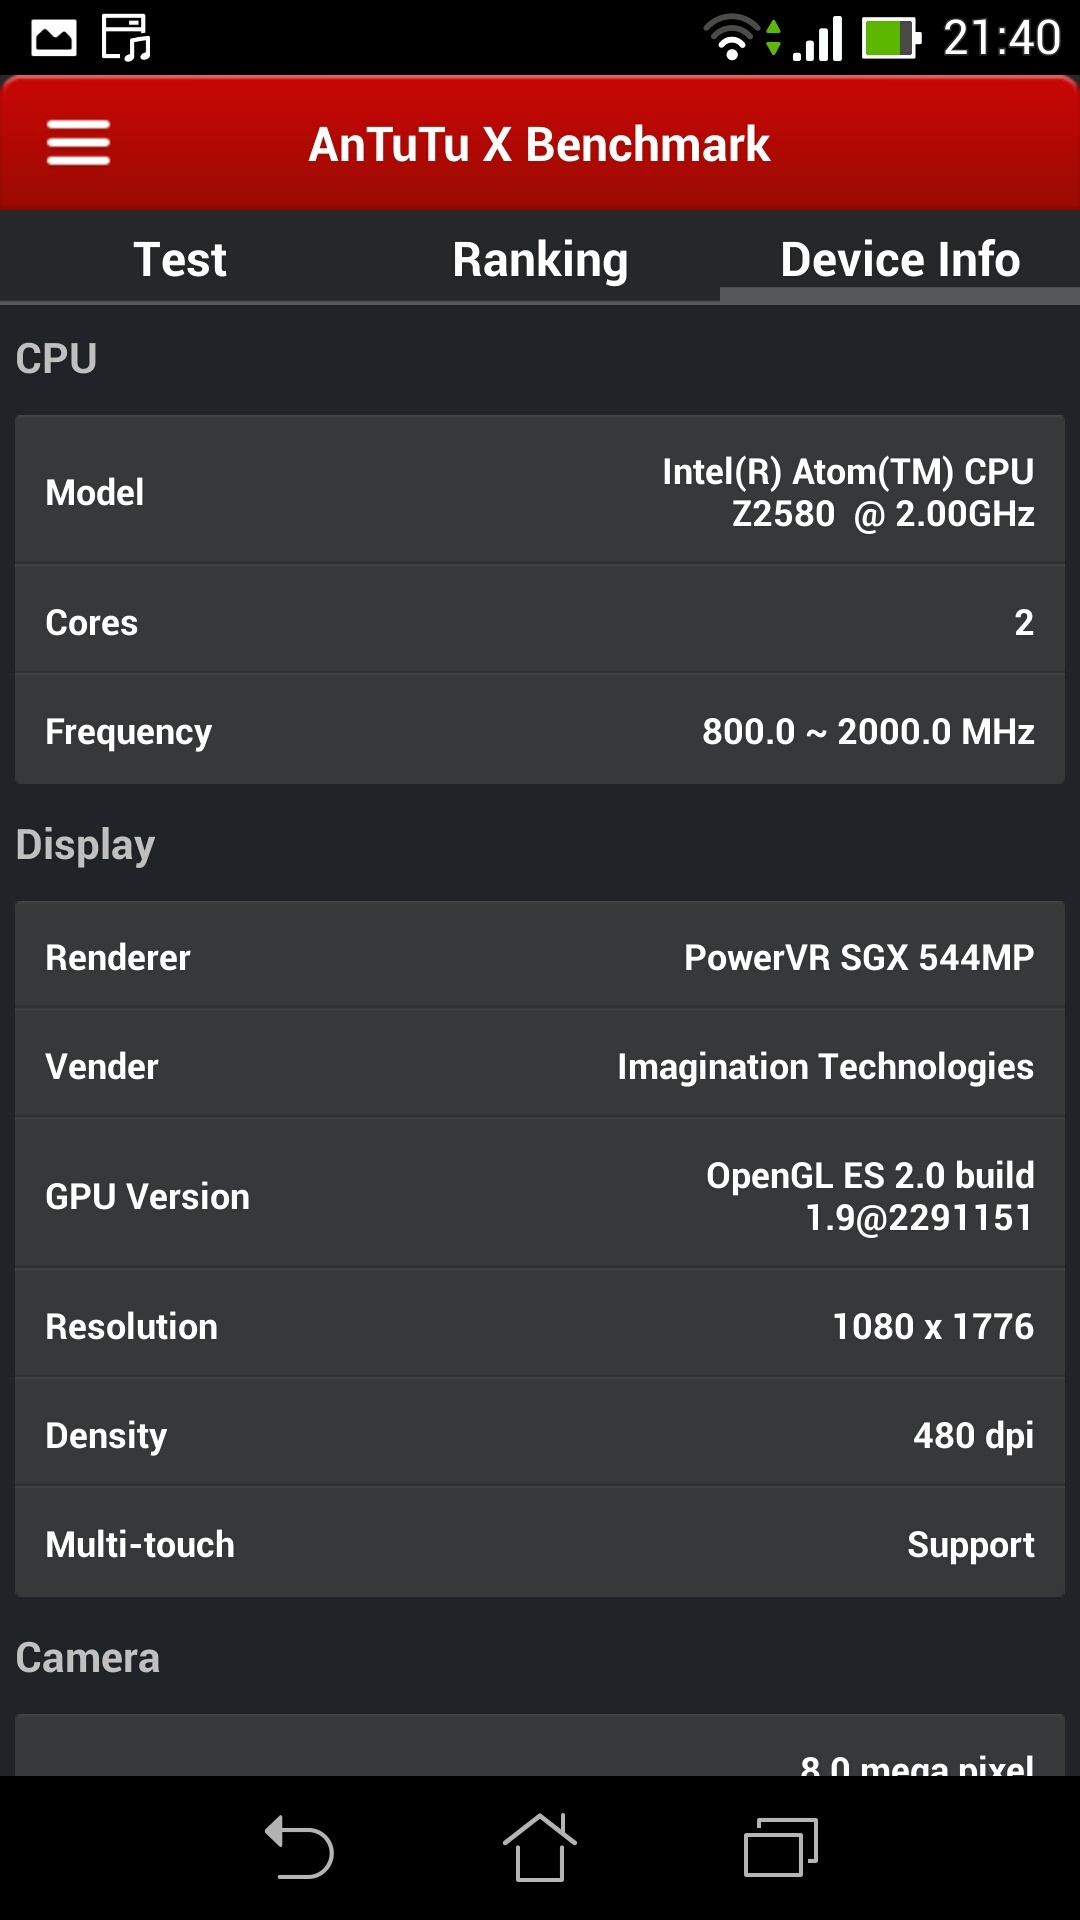Select the Frequency row

[540, 731]
